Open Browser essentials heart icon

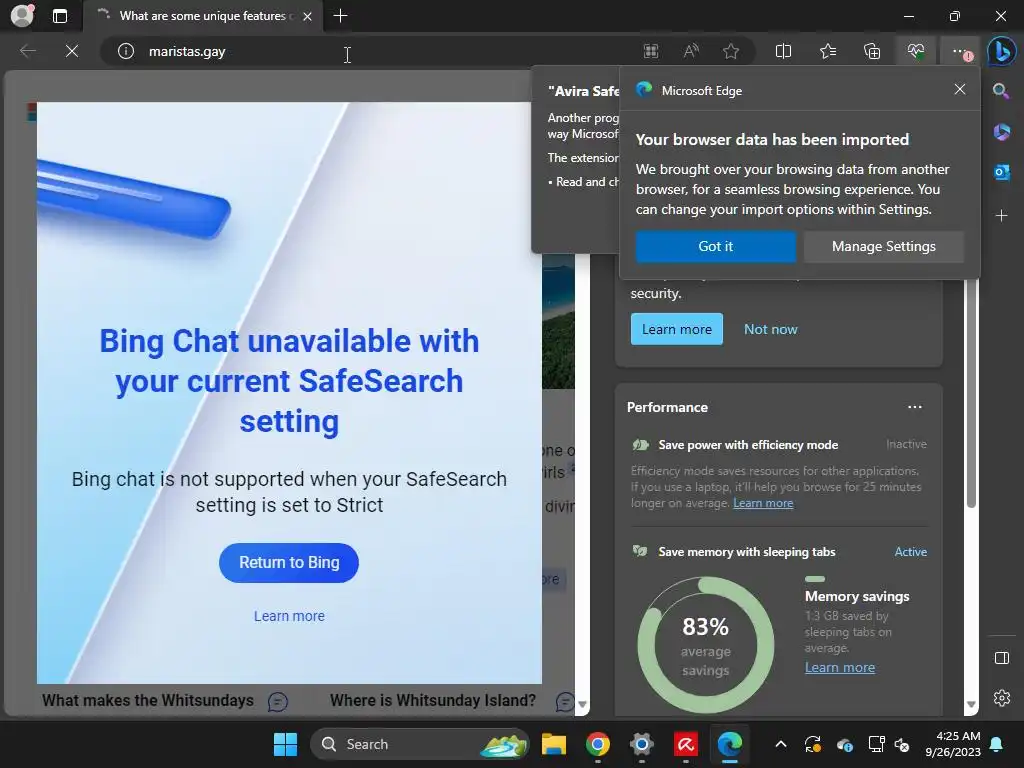916,51
